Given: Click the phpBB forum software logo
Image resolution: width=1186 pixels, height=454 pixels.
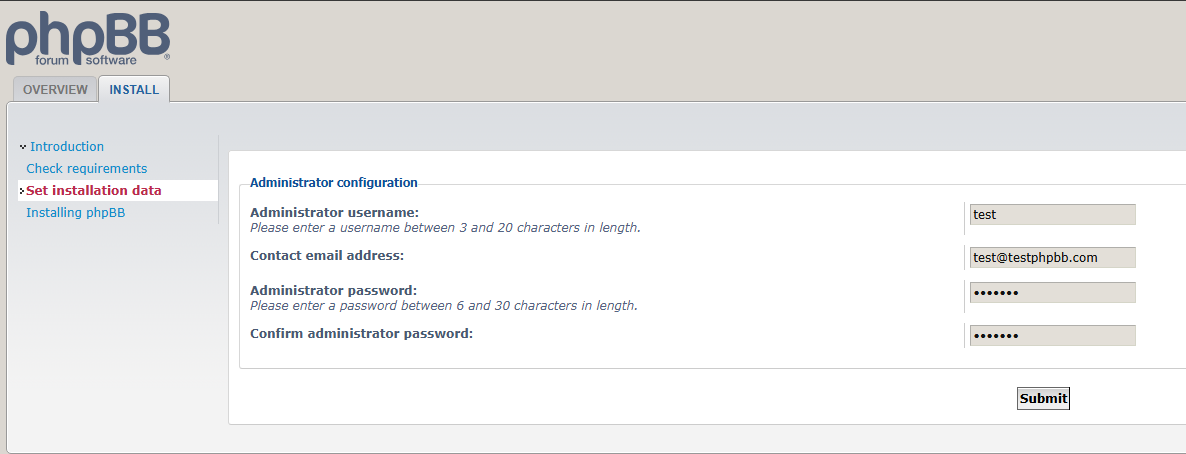Looking at the screenshot, I should (88, 39).
